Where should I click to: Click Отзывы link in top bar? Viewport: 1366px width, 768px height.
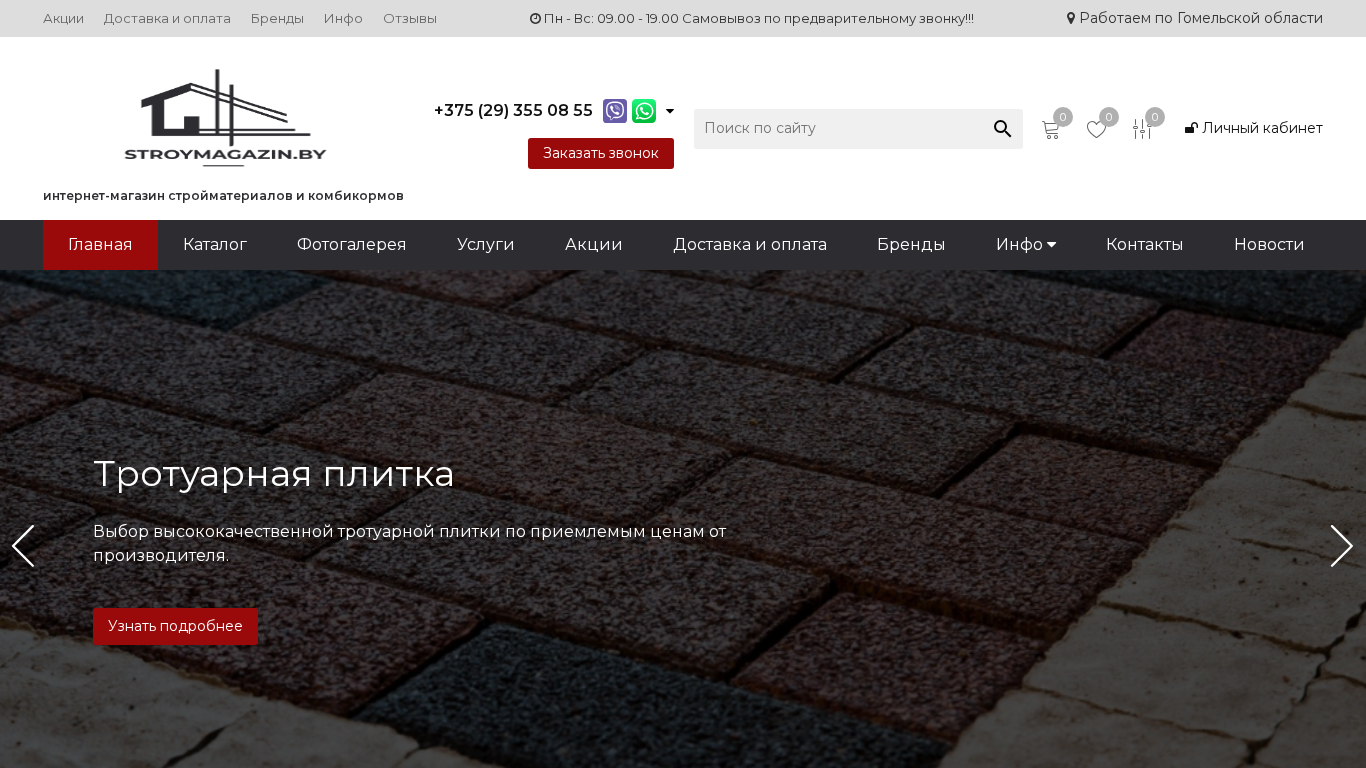tap(410, 19)
